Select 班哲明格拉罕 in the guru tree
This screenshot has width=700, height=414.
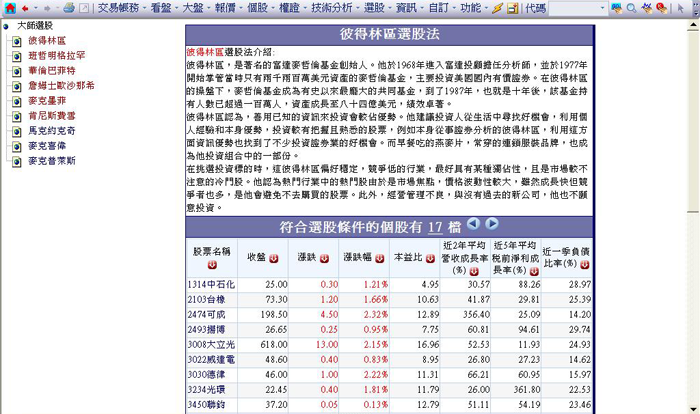click(57, 55)
